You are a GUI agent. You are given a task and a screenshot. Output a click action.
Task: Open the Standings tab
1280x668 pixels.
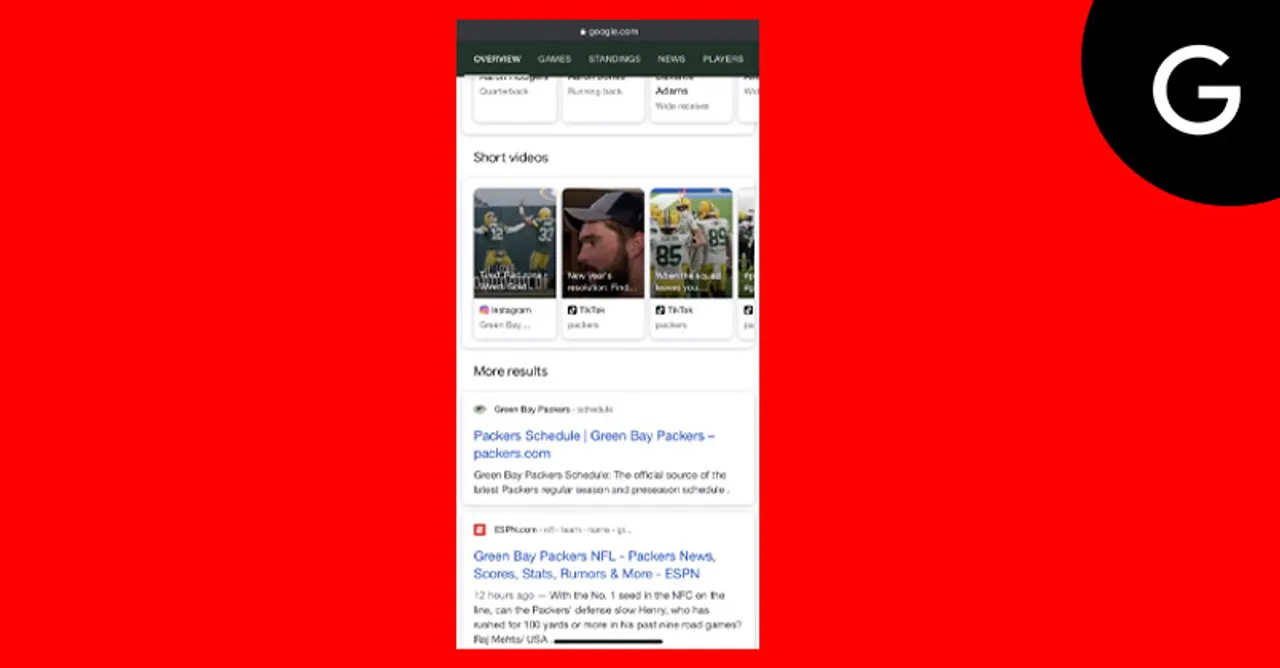point(614,59)
